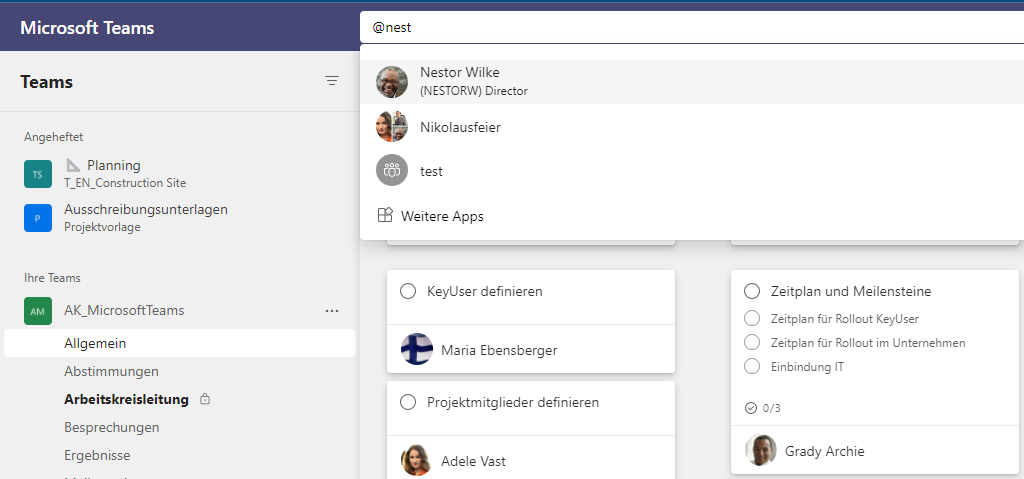The width and height of the screenshot is (1024, 479).
Task: Click Maria Ebensberger assignee avatar
Action: [417, 349]
